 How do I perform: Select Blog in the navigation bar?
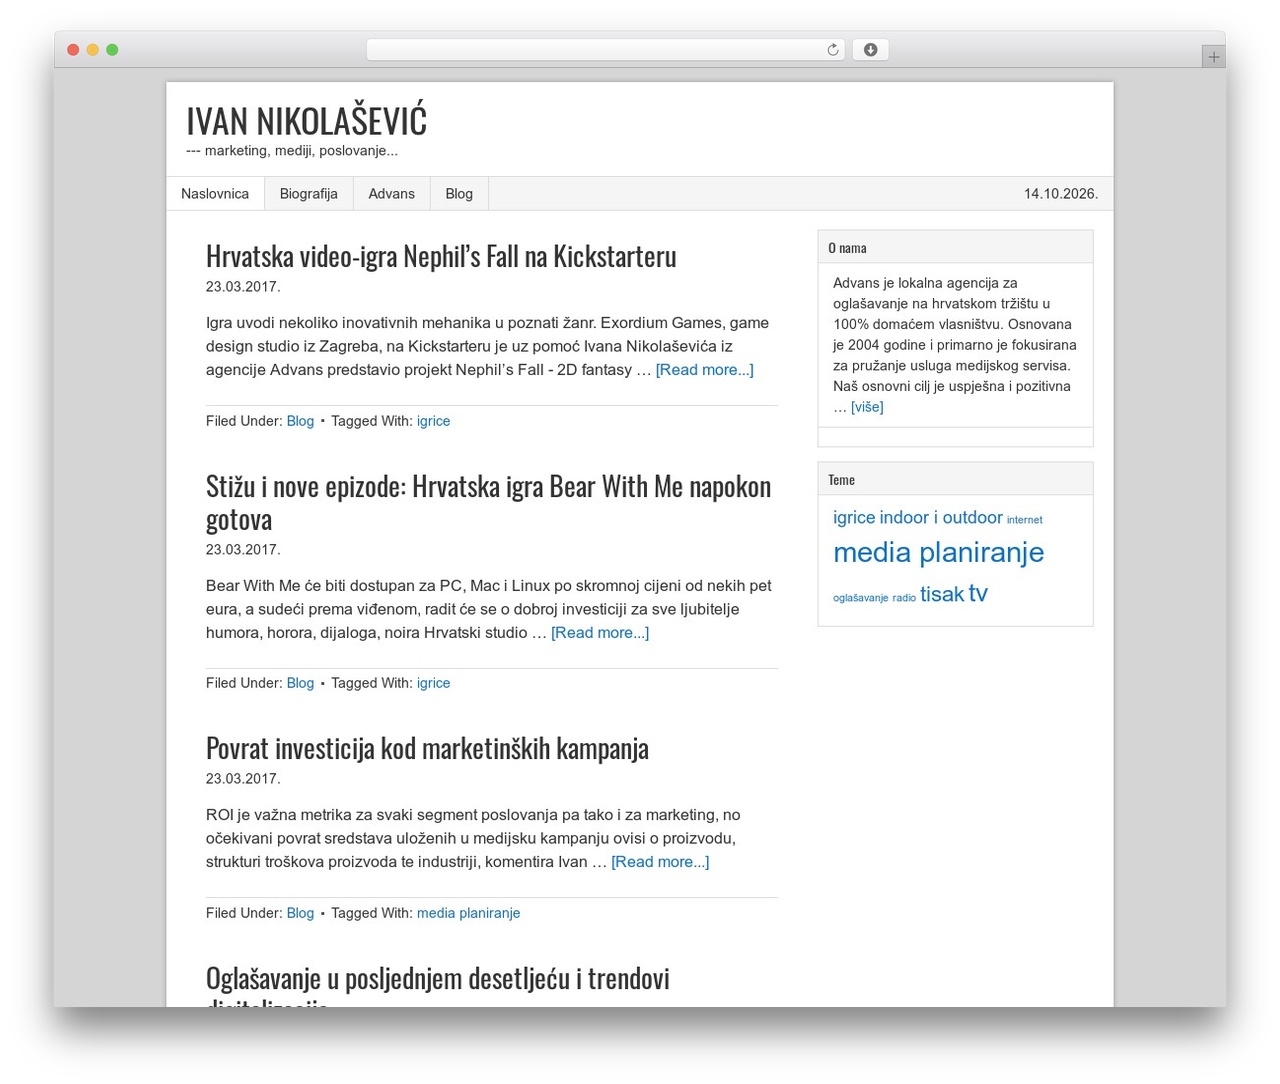[459, 194]
